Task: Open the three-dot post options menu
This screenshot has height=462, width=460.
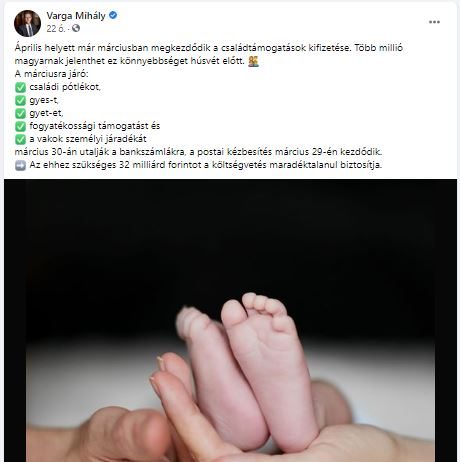Action: click(x=434, y=22)
